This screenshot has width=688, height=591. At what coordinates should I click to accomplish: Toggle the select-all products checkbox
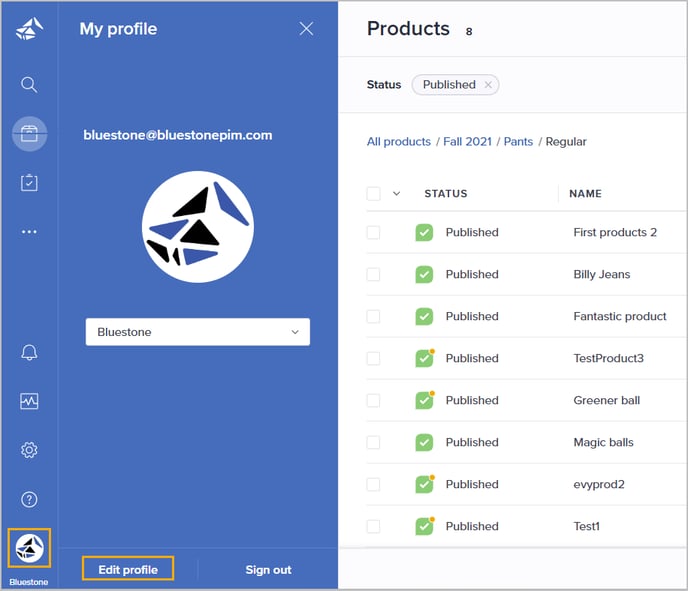[x=373, y=194]
